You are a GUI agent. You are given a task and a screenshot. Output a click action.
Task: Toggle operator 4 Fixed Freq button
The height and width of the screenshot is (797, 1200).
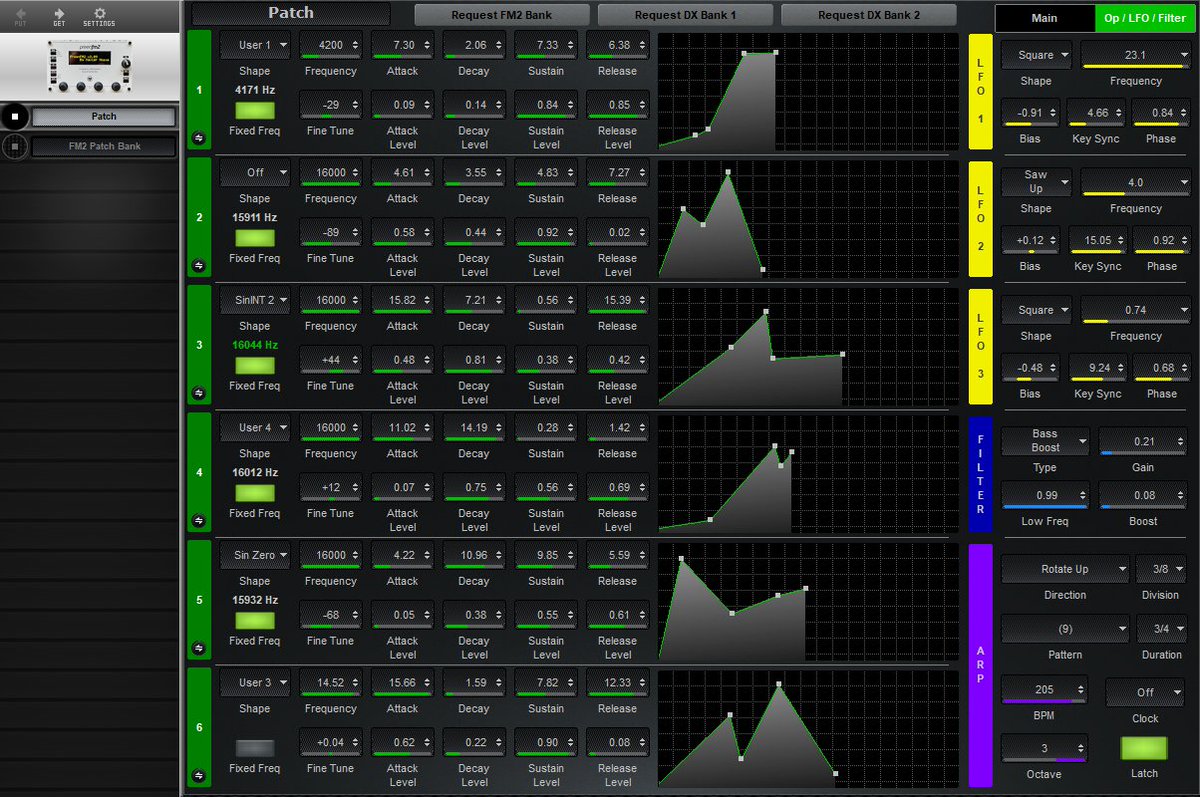click(x=254, y=493)
